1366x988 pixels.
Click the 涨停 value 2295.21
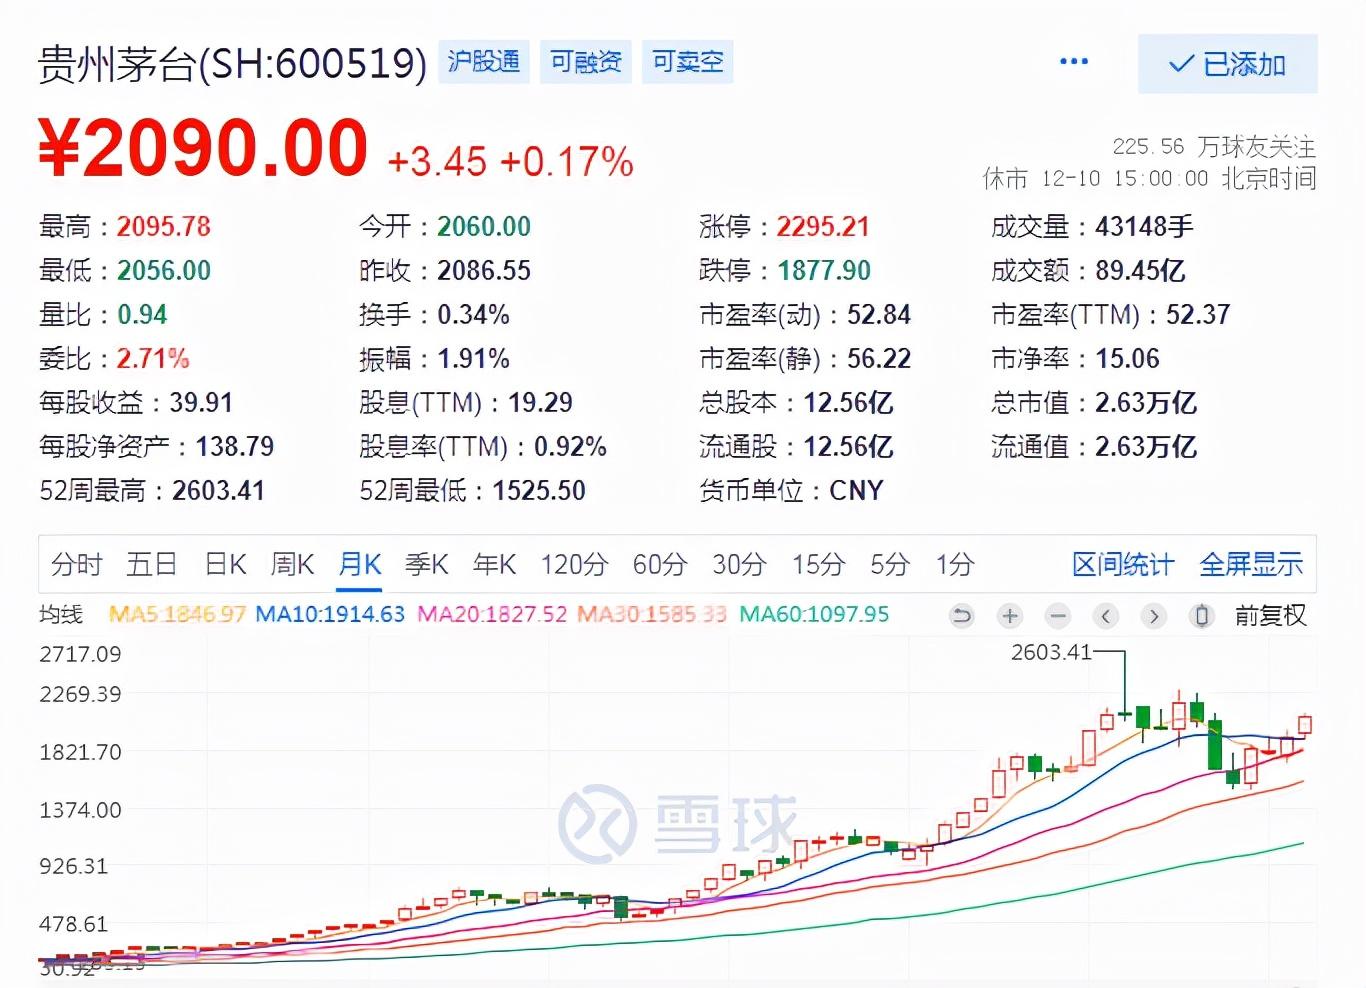(823, 227)
